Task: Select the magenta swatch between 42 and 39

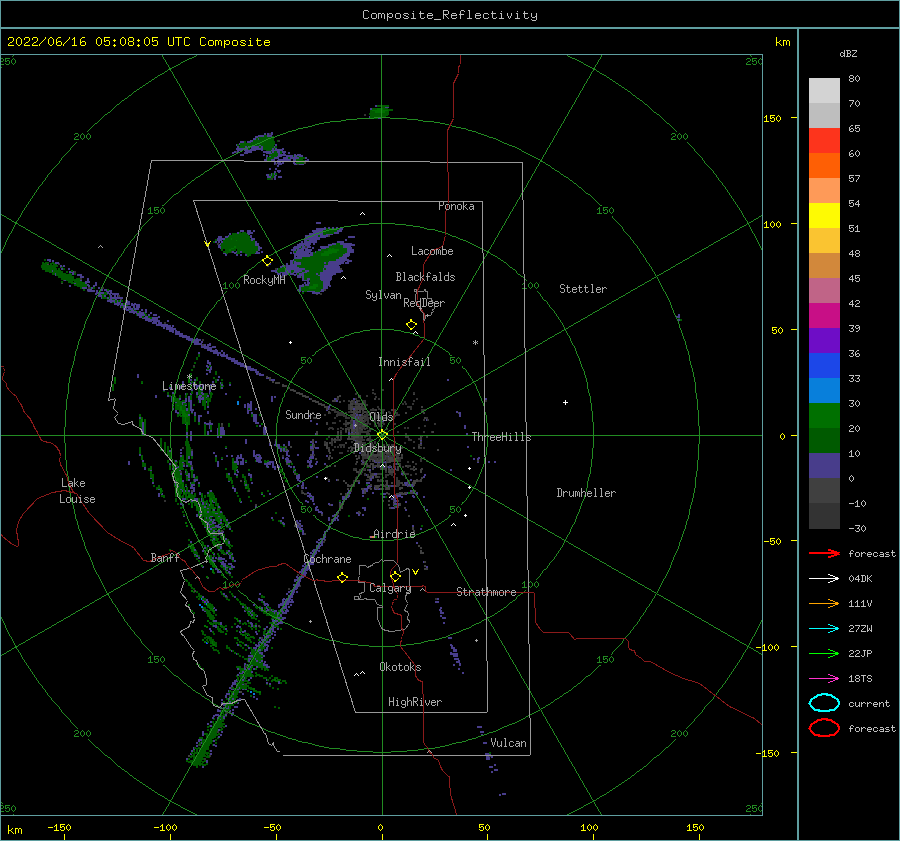Action: tap(824, 316)
